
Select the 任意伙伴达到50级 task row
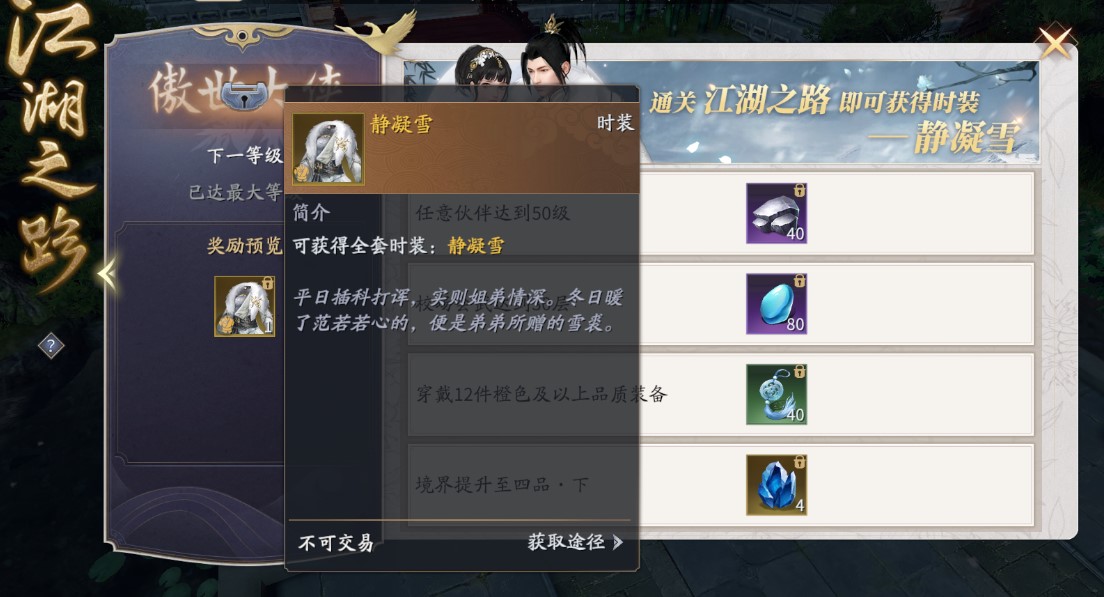tap(721, 213)
